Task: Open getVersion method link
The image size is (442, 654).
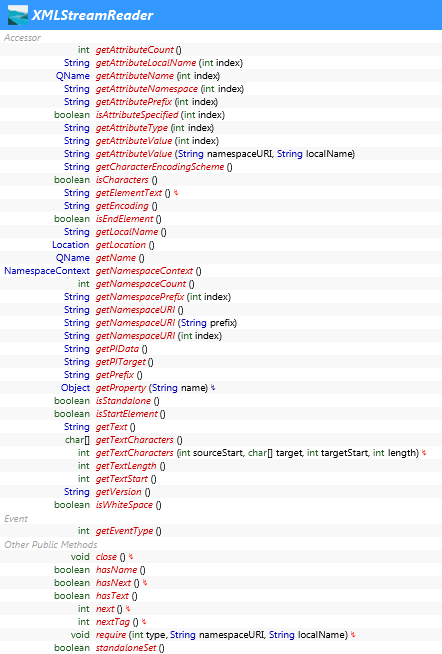Action: 119,491
